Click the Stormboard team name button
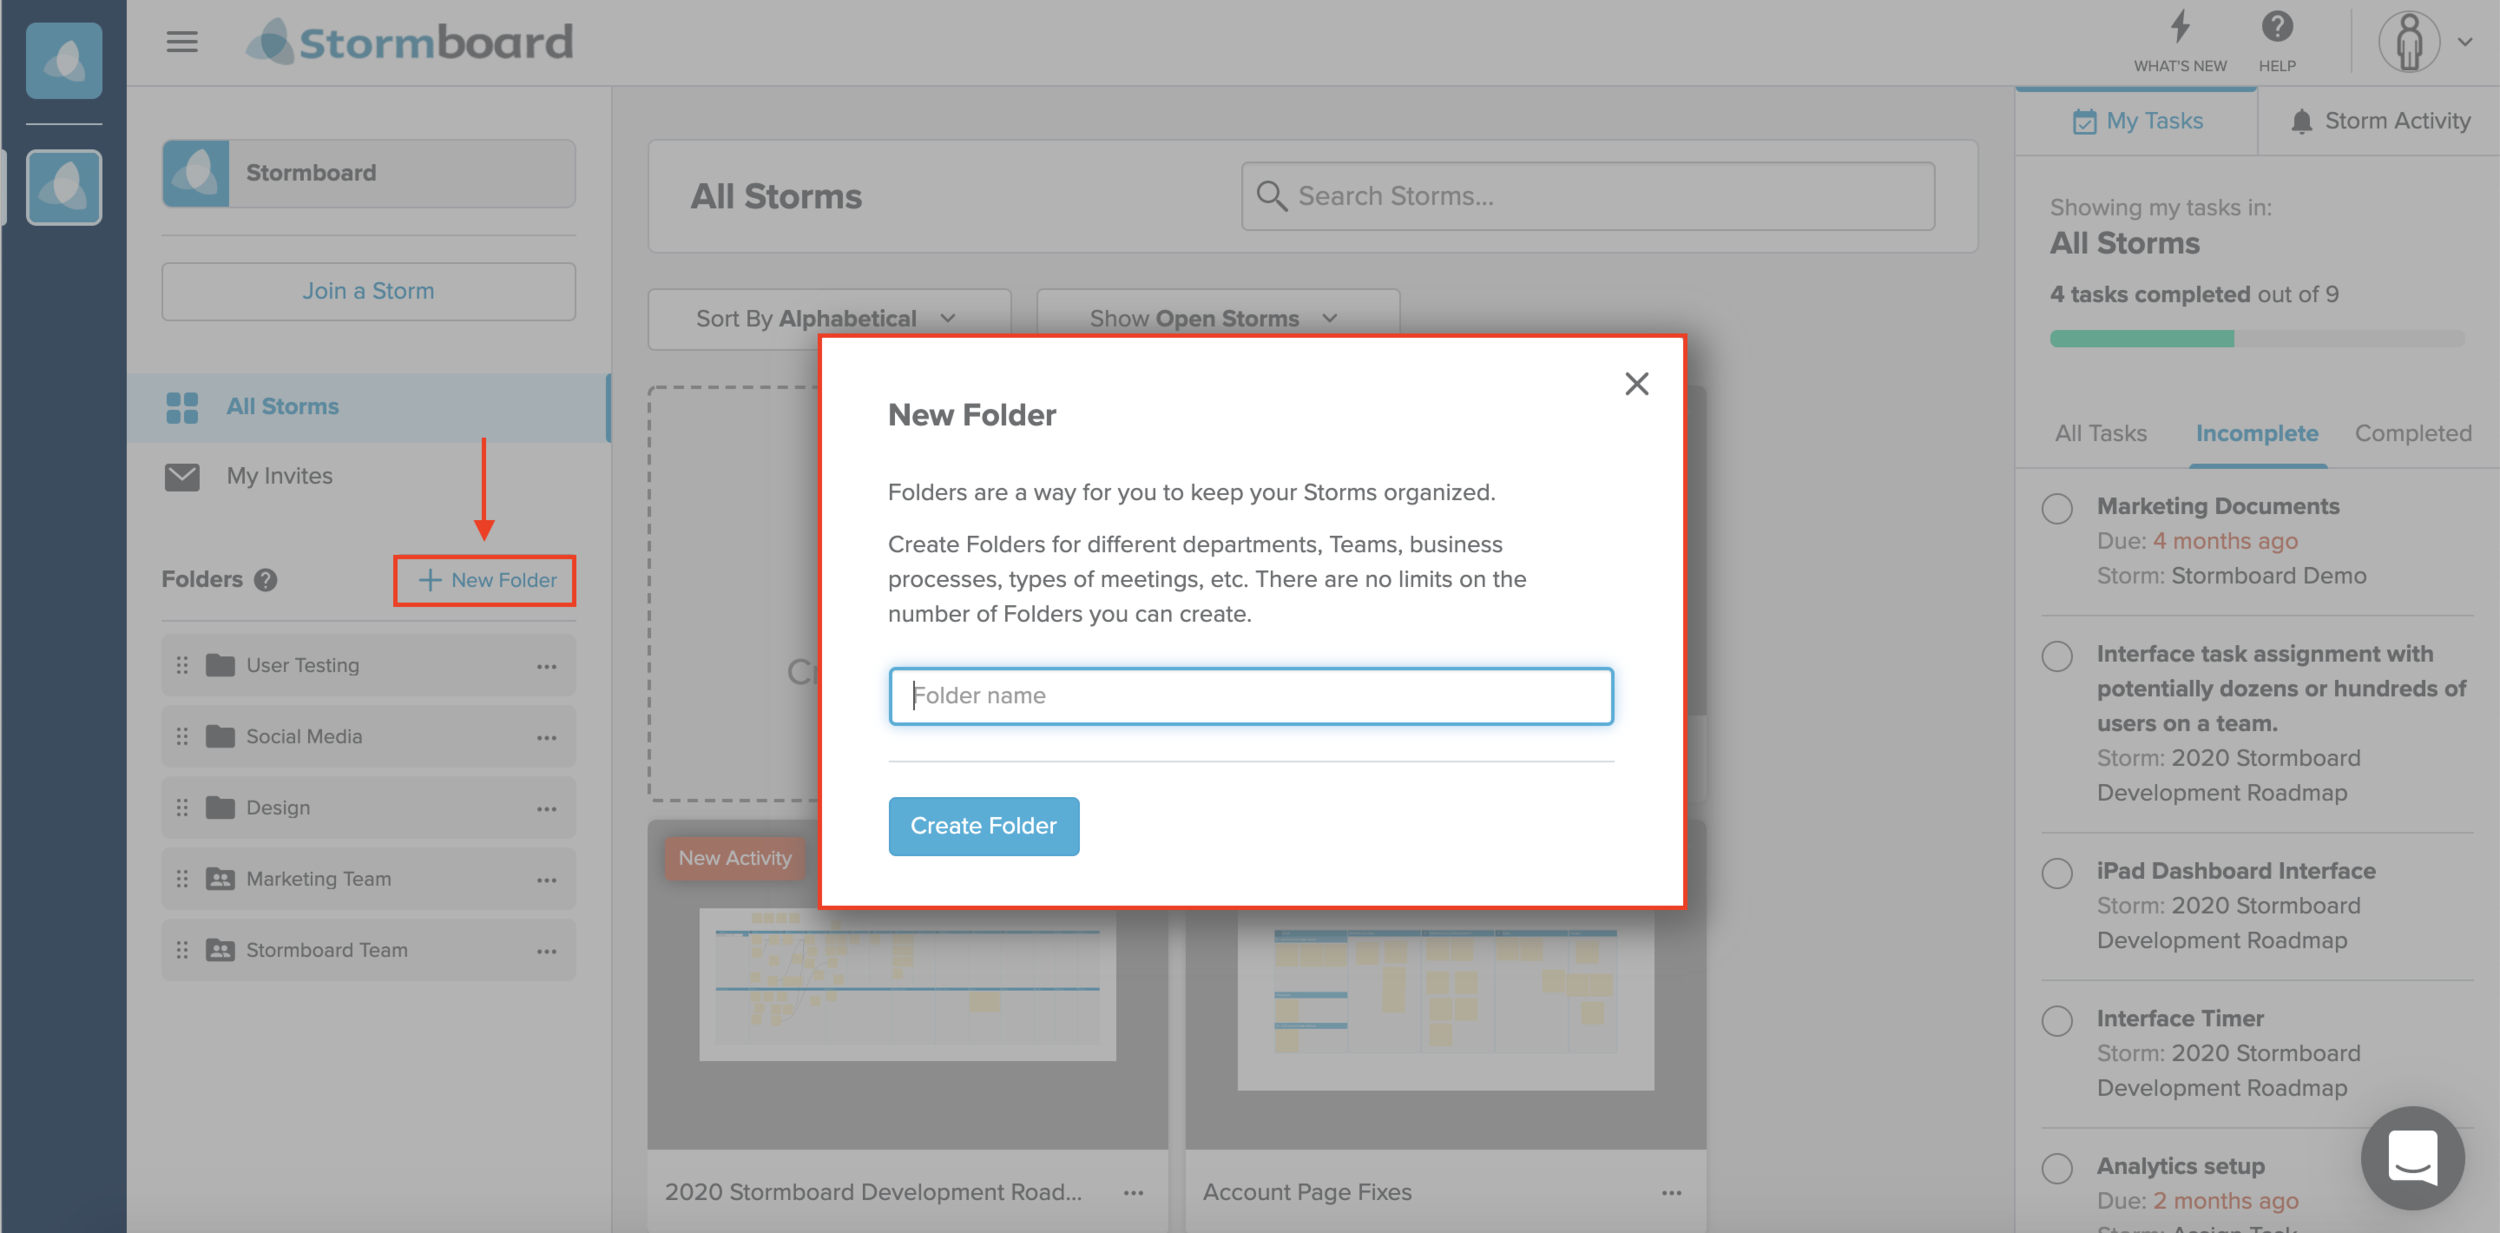Viewport: 2500px width, 1233px height. pyautogui.click(x=369, y=173)
